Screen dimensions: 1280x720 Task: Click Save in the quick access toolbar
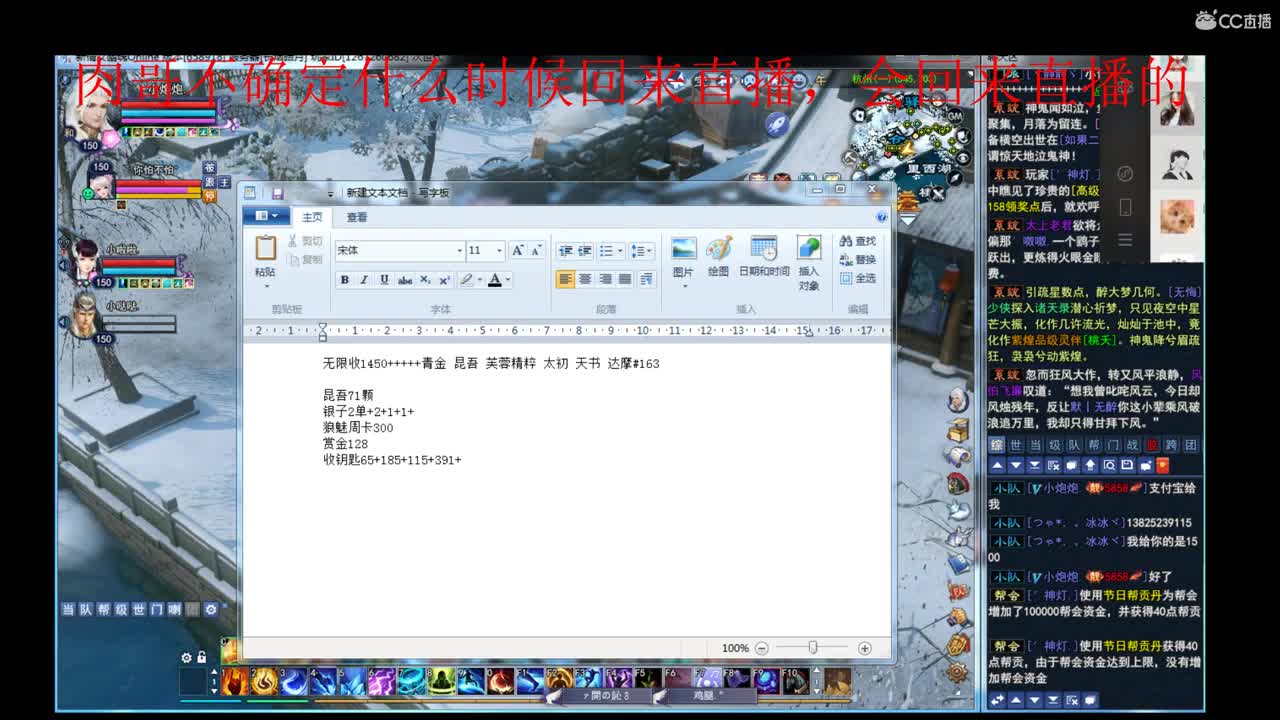(x=277, y=193)
